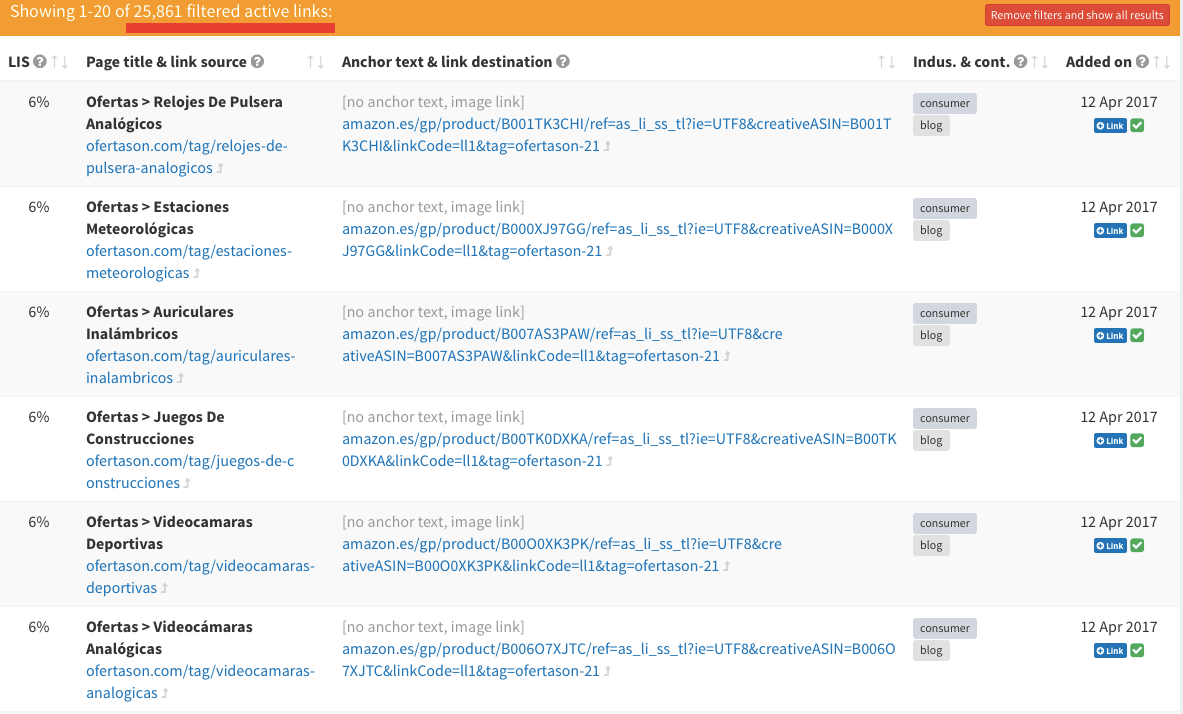
Task: Sort table by LIS column arrows
Action: click(x=60, y=62)
